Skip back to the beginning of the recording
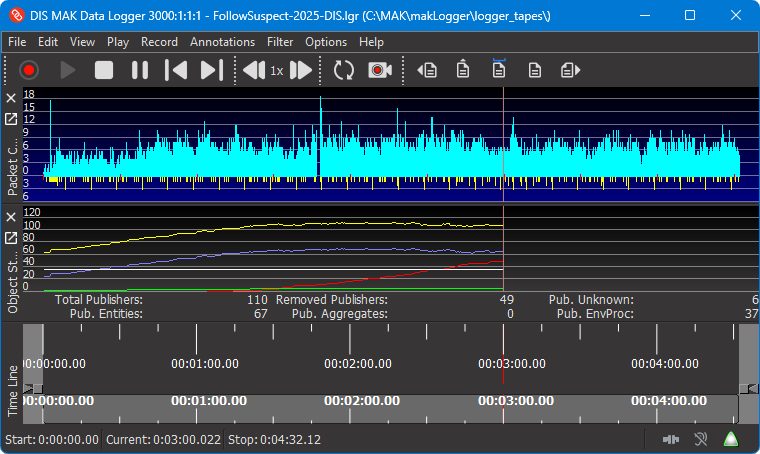The width and height of the screenshot is (760, 454). point(176,70)
